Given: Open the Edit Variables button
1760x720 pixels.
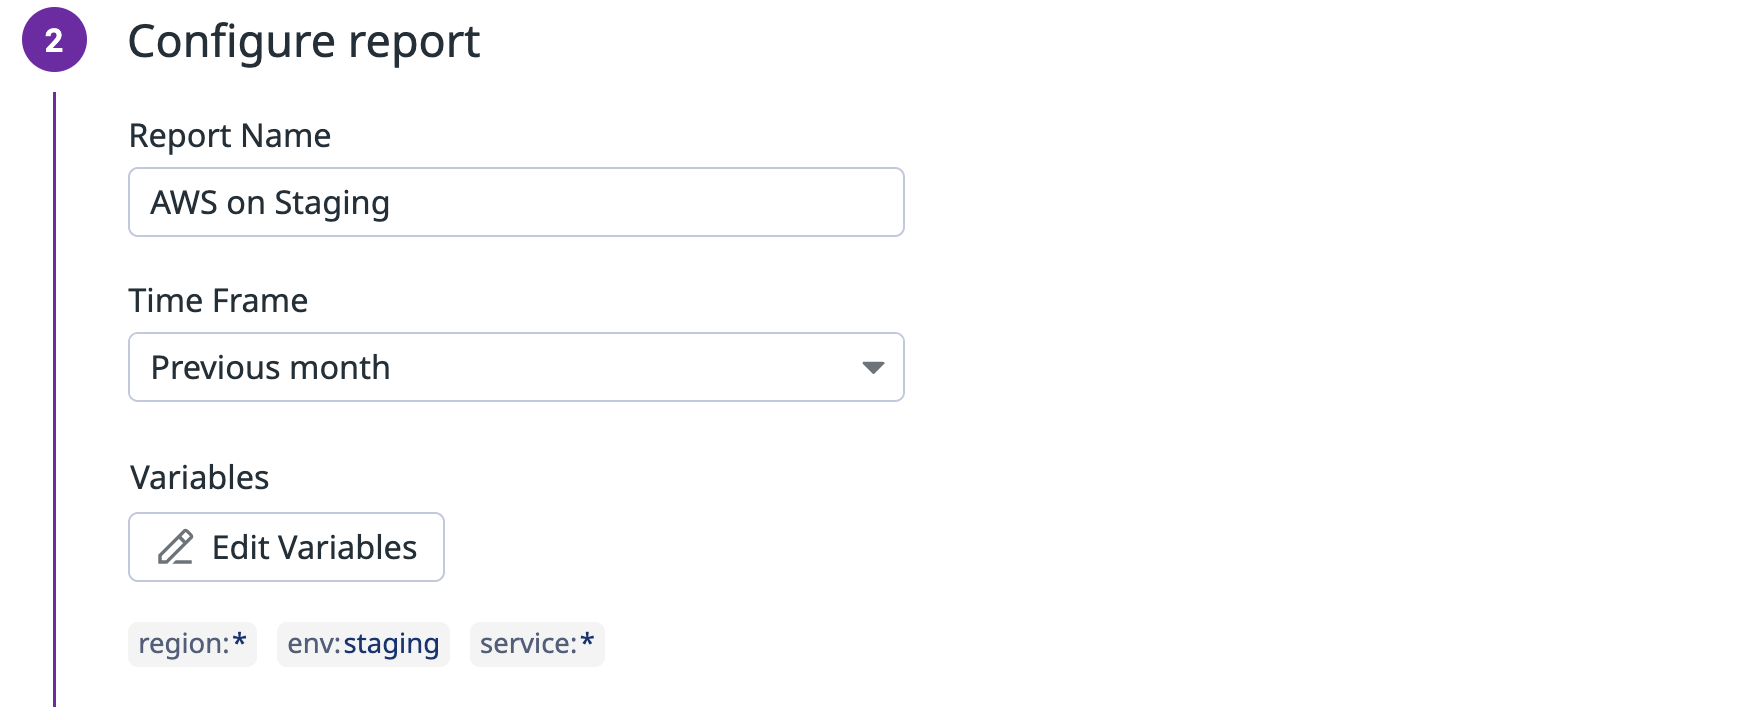Looking at the screenshot, I should [286, 547].
